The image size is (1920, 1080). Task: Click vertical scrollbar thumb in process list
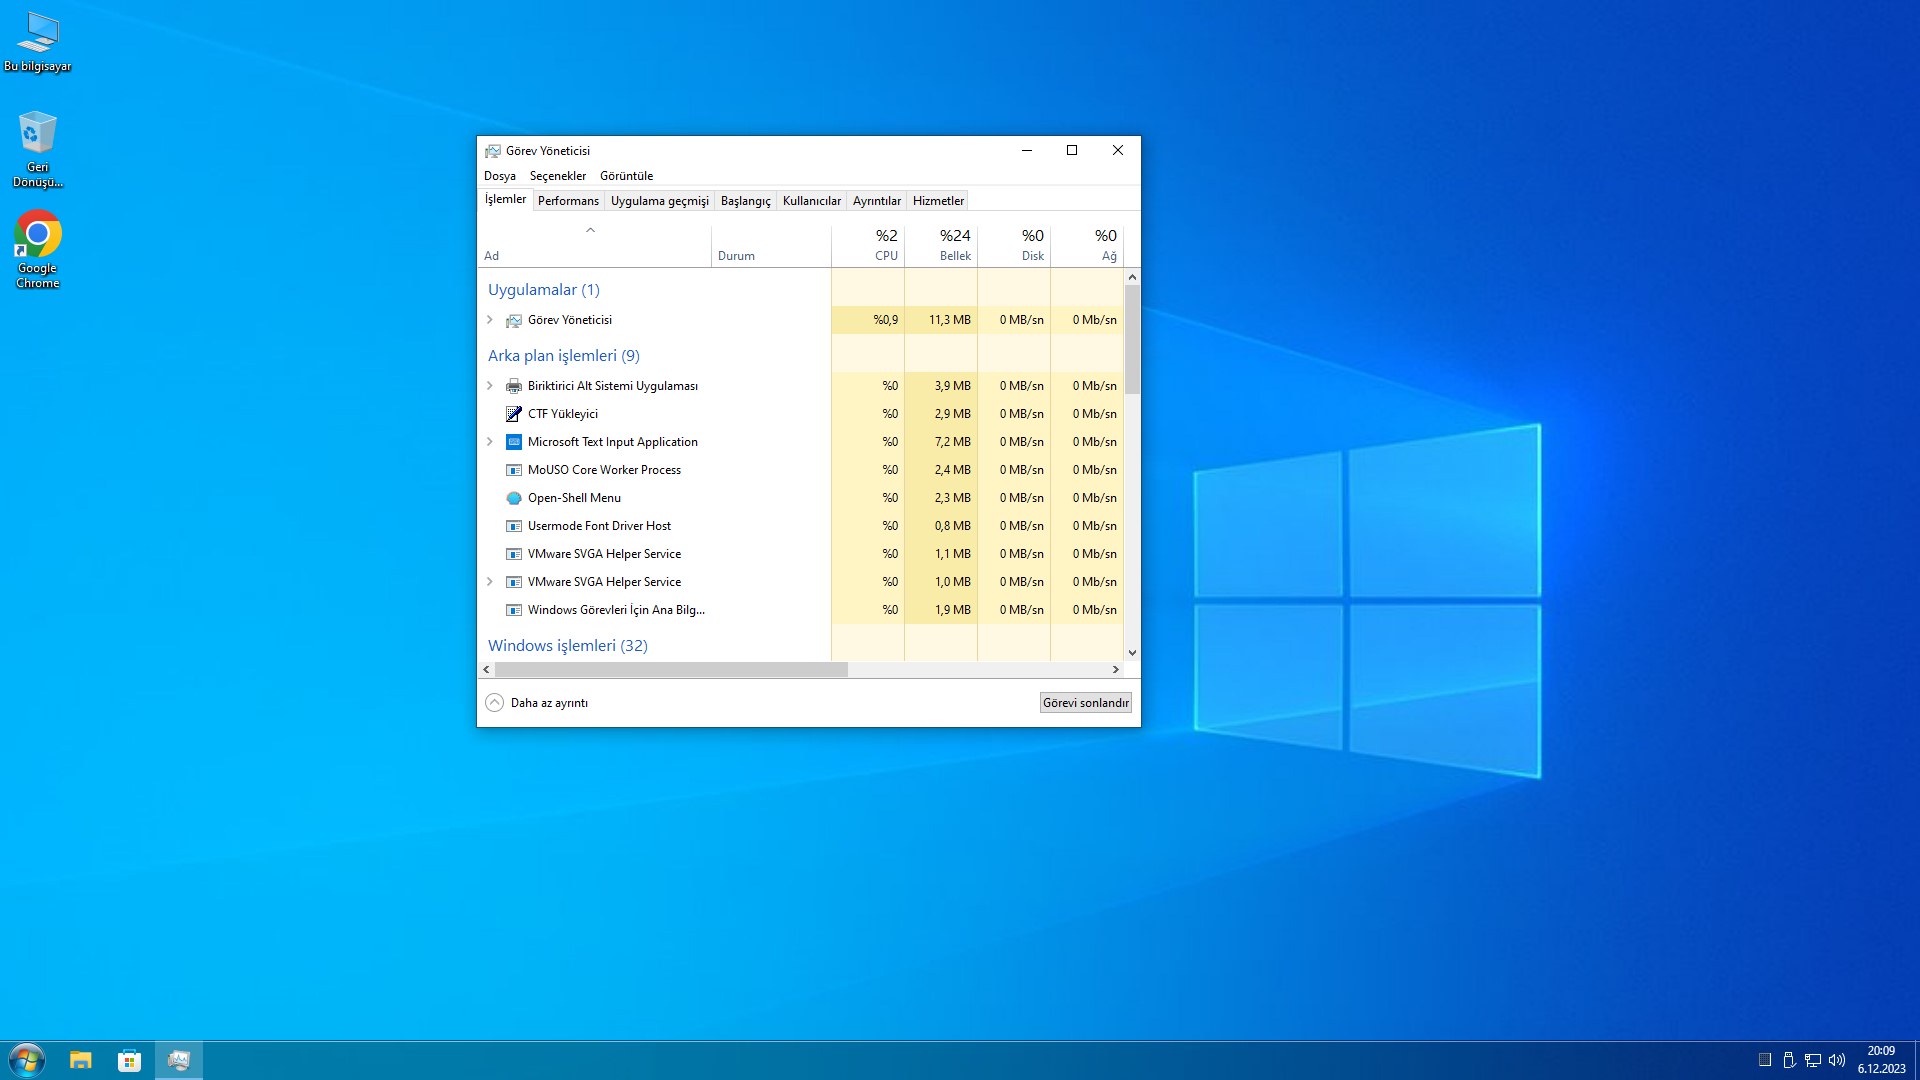tap(1132, 340)
